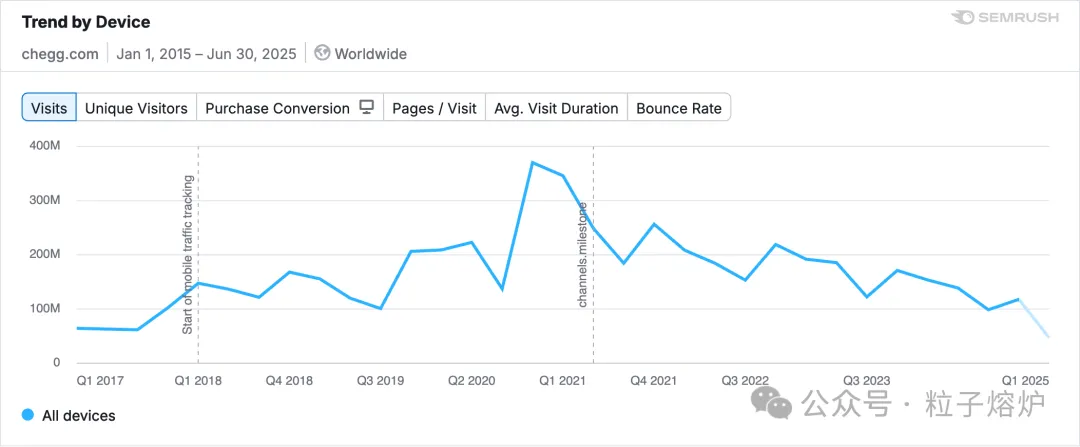This screenshot has height=447, width=1080.
Task: Click the 'Jan 1, 2015 – Jun 30, 2025' date range
Action: (x=206, y=54)
